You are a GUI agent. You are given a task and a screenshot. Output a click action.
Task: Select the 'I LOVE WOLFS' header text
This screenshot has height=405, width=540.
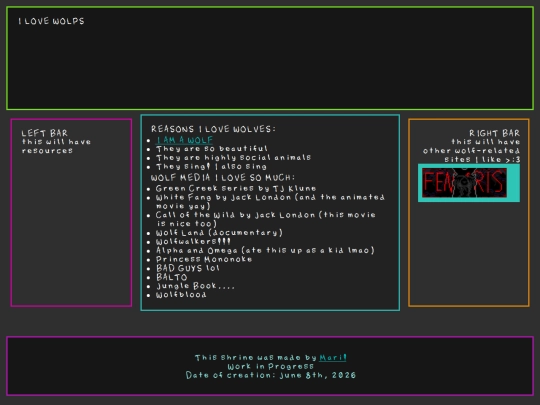(51, 21)
